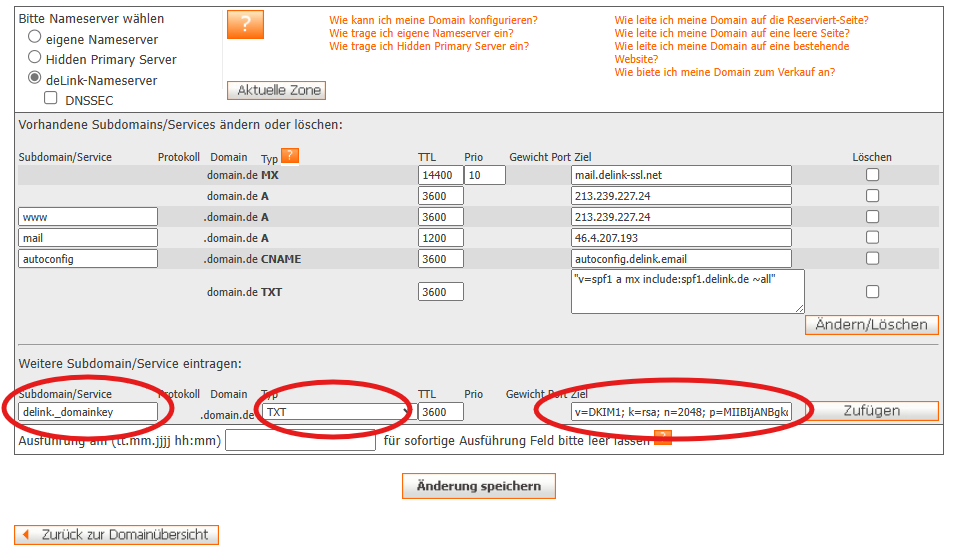
Task: Tick the delete checkbox for MX record
Action: (872, 175)
